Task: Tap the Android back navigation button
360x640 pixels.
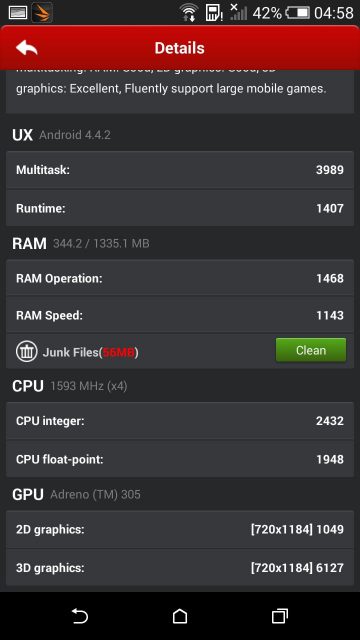Action: point(80,616)
